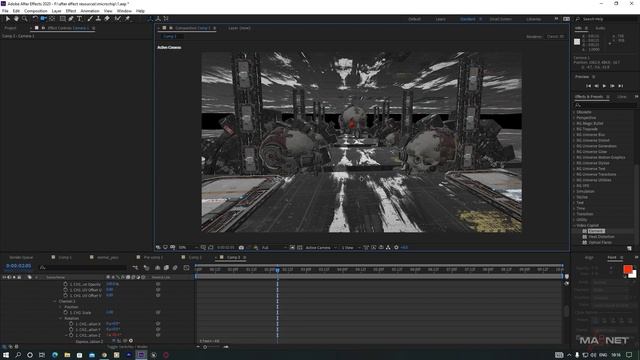
Task: Open Windows File Explorer from taskbar
Action: pos(67,355)
